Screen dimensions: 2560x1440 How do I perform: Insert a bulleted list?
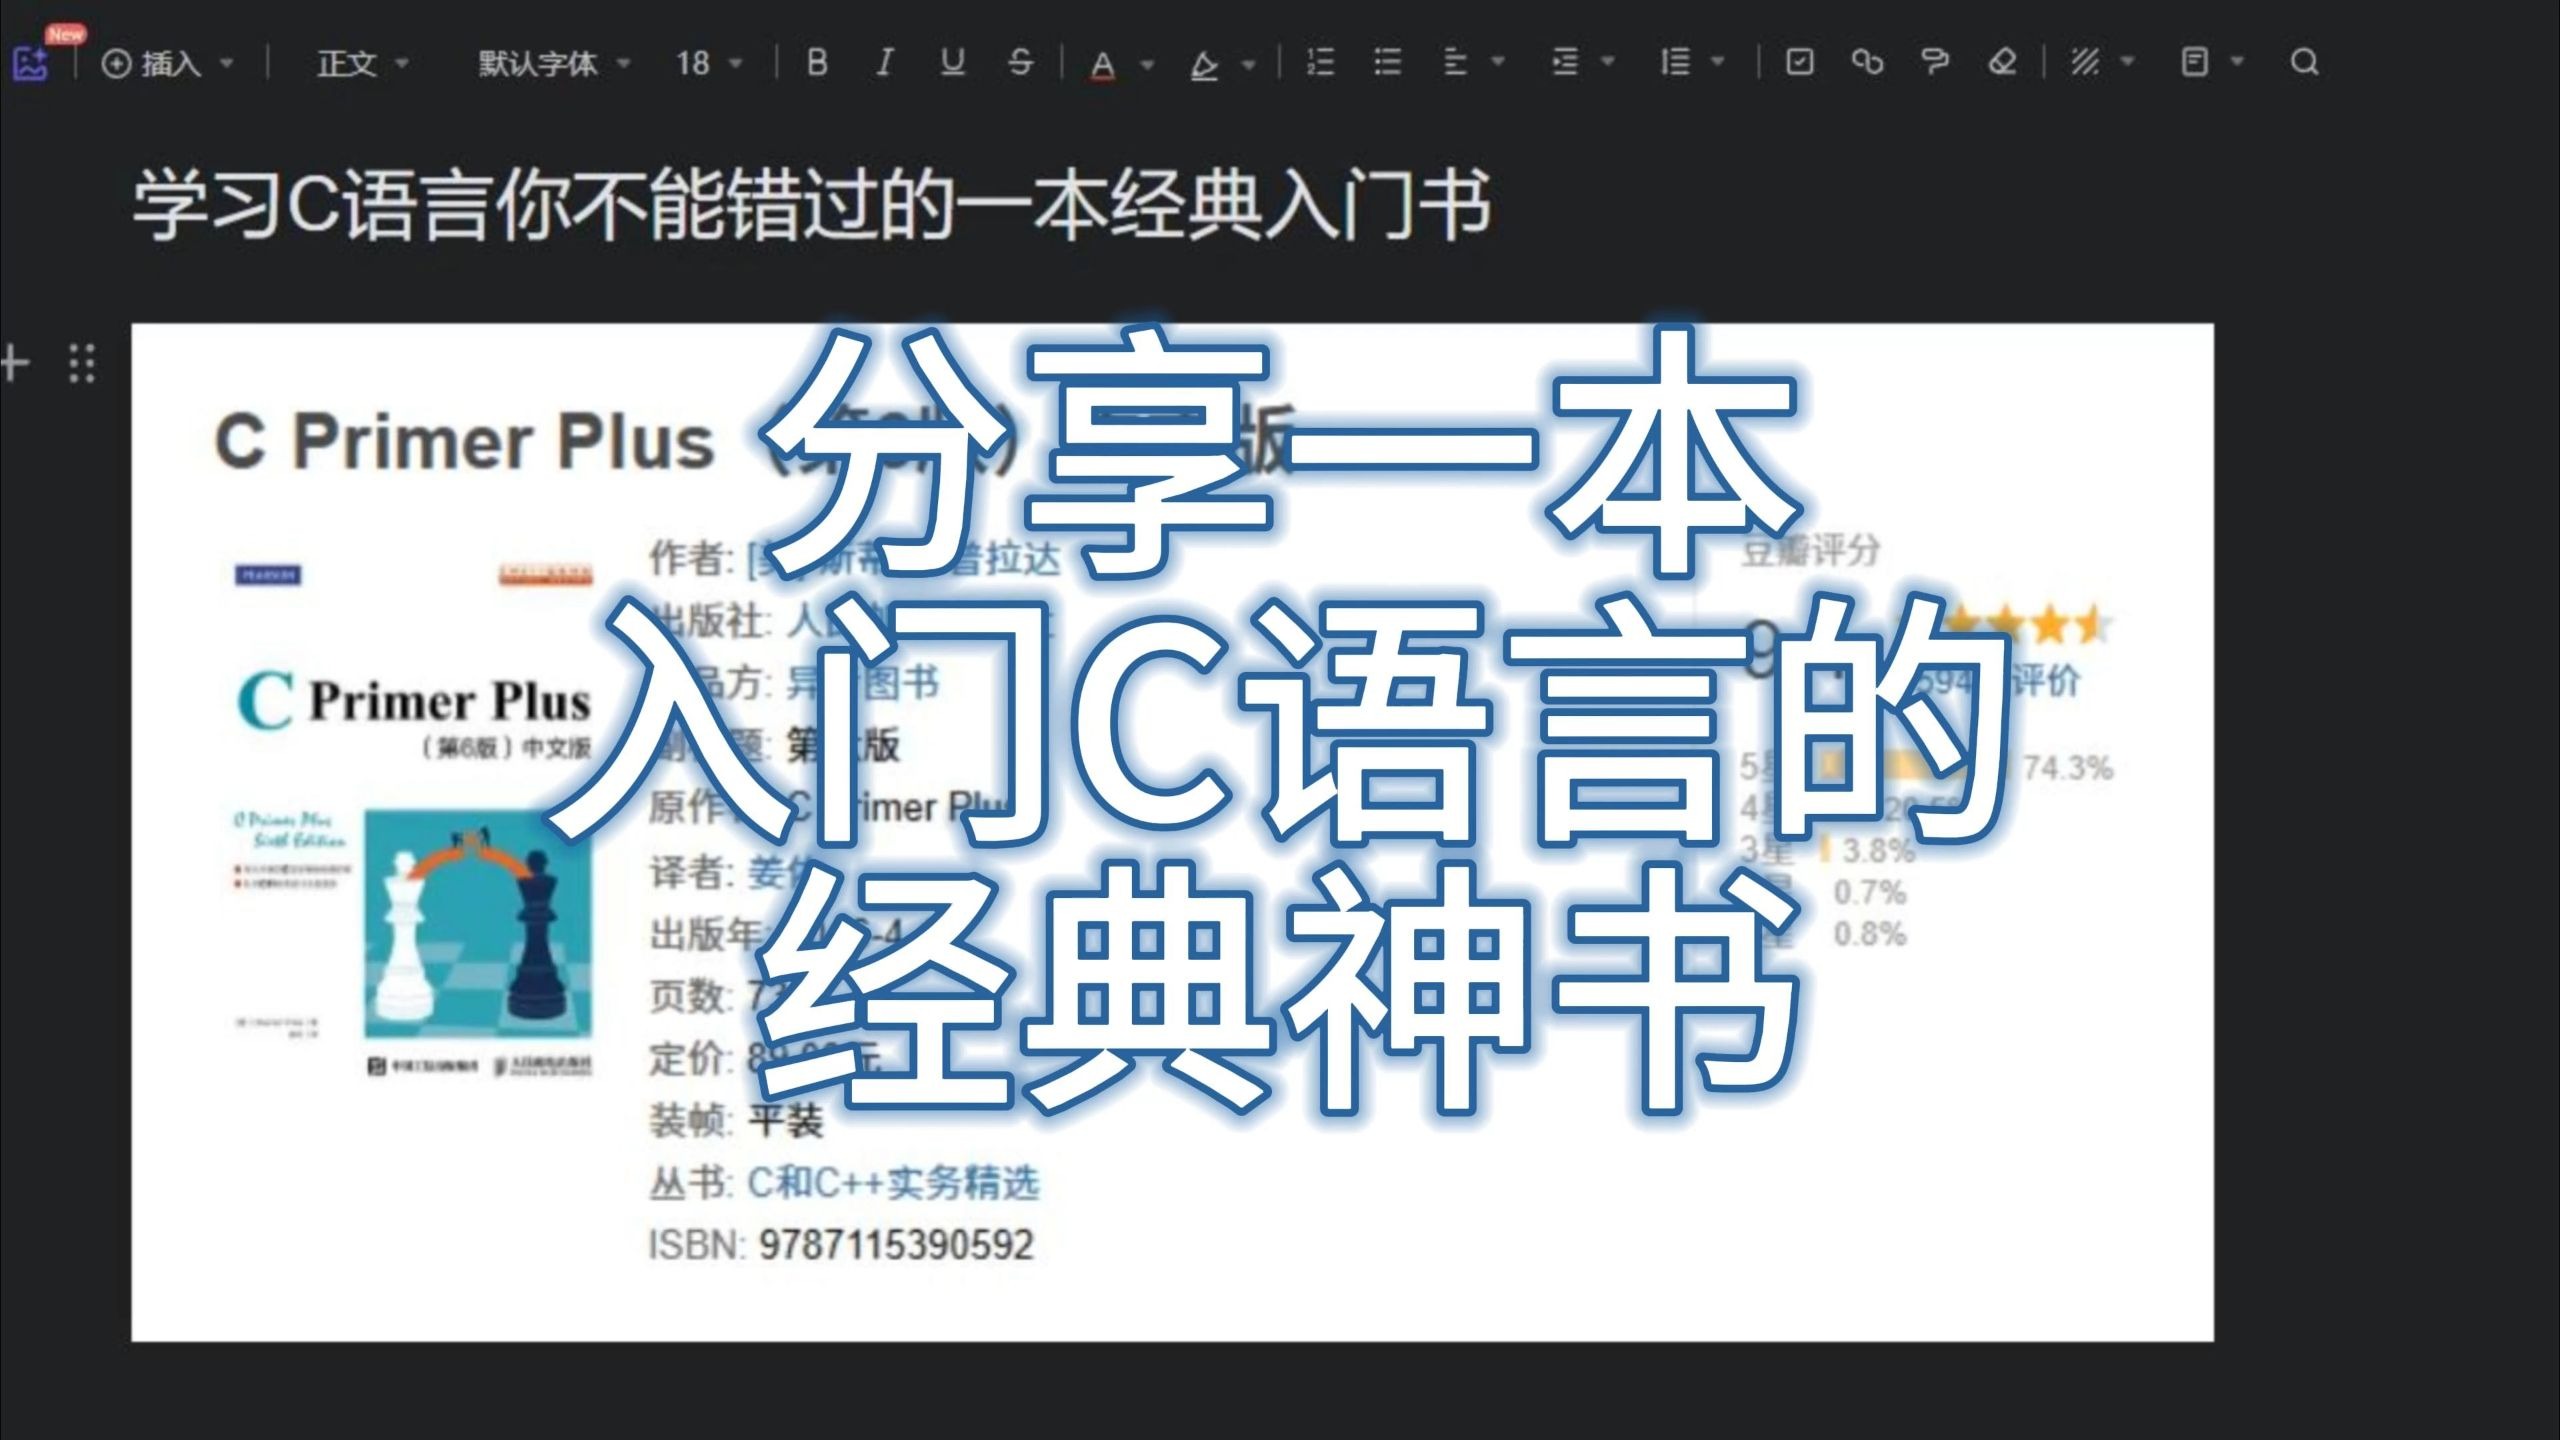(1387, 63)
